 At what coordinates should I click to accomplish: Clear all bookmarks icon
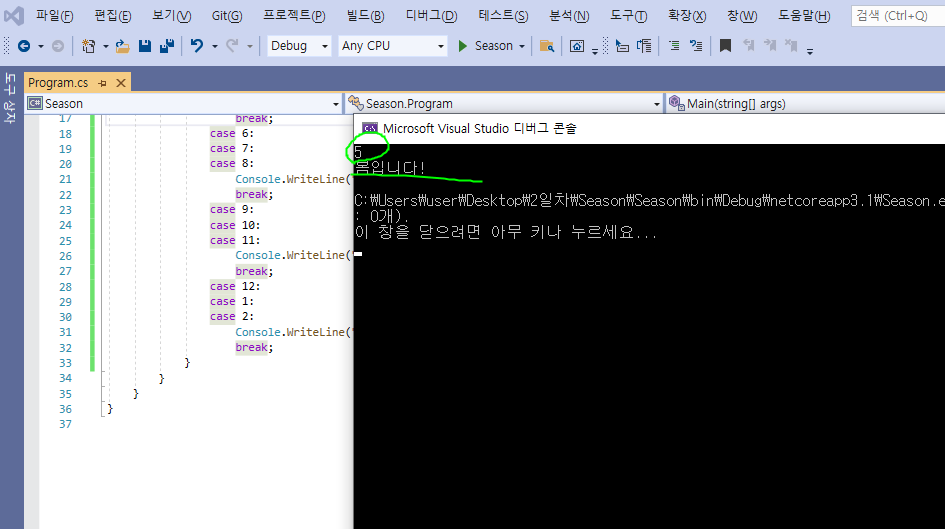(x=791, y=46)
